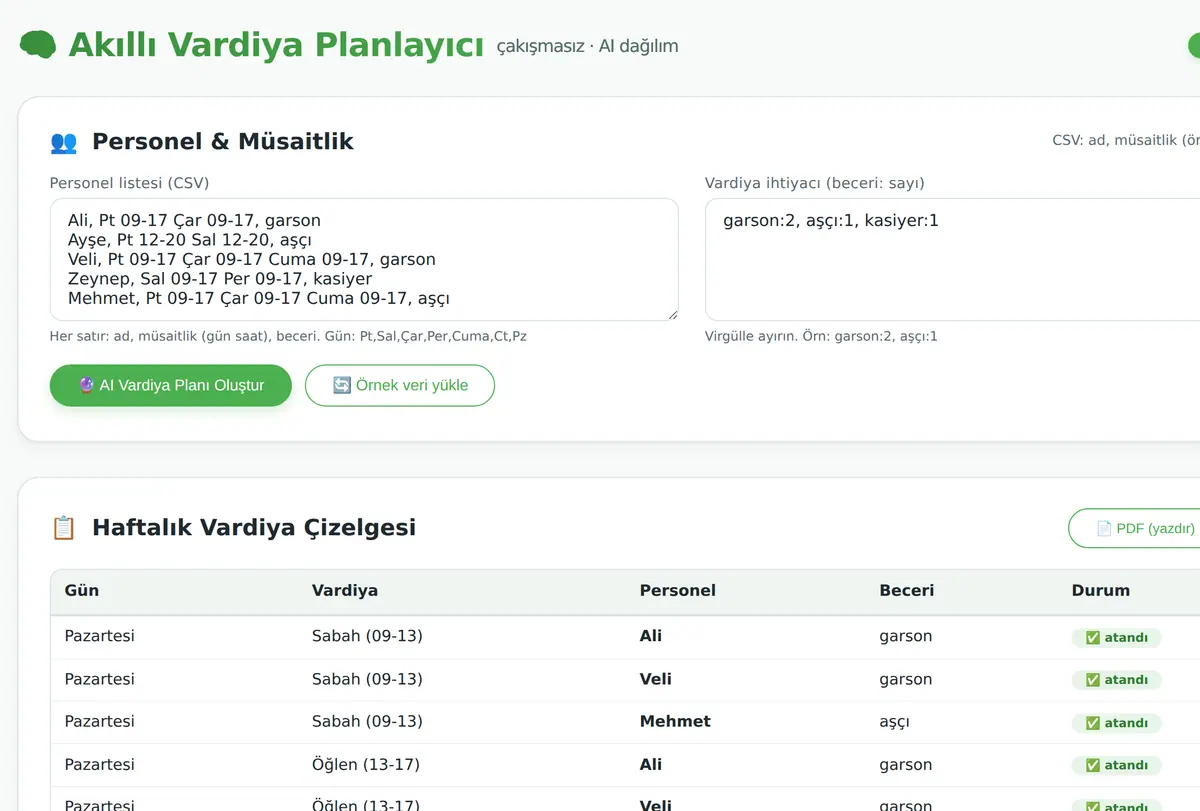Click the Öğlen (13-17) cell in Ali's row

[x=366, y=764]
